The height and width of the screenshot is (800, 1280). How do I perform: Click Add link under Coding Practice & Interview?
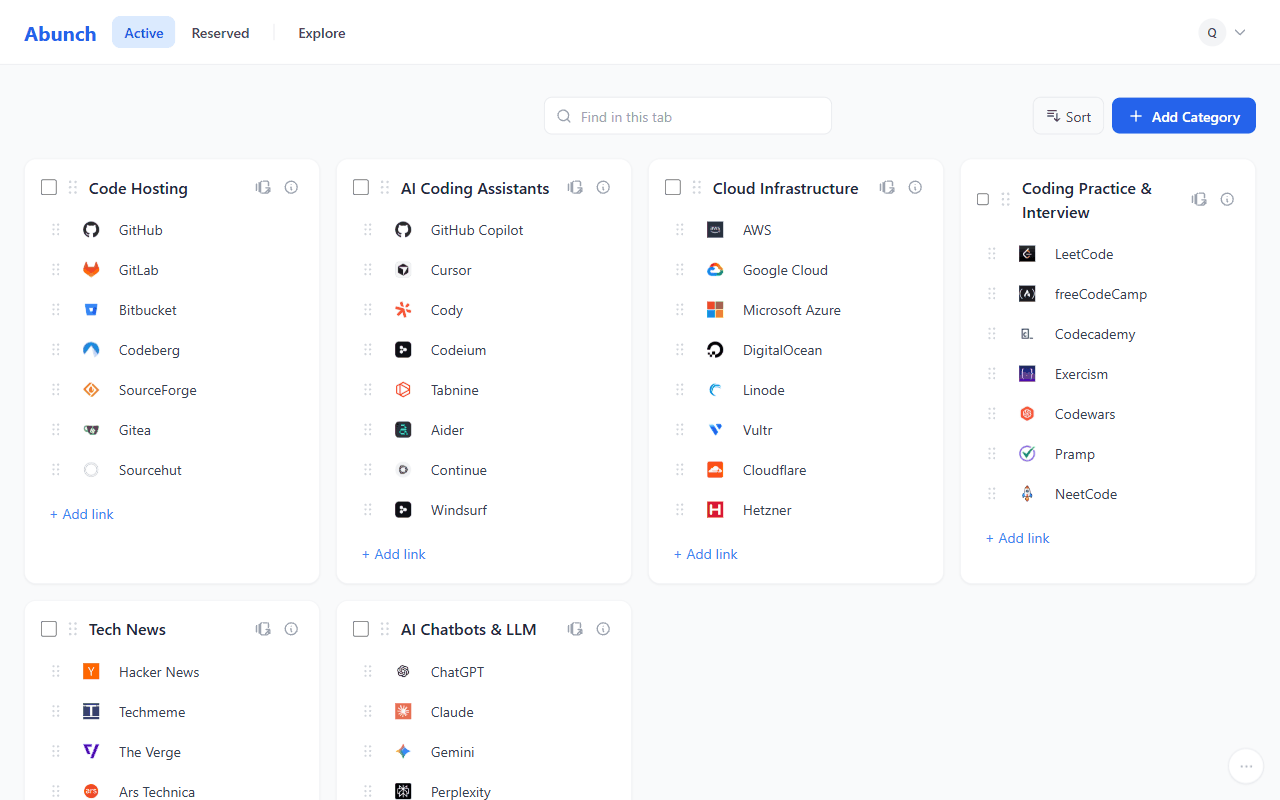click(1018, 538)
